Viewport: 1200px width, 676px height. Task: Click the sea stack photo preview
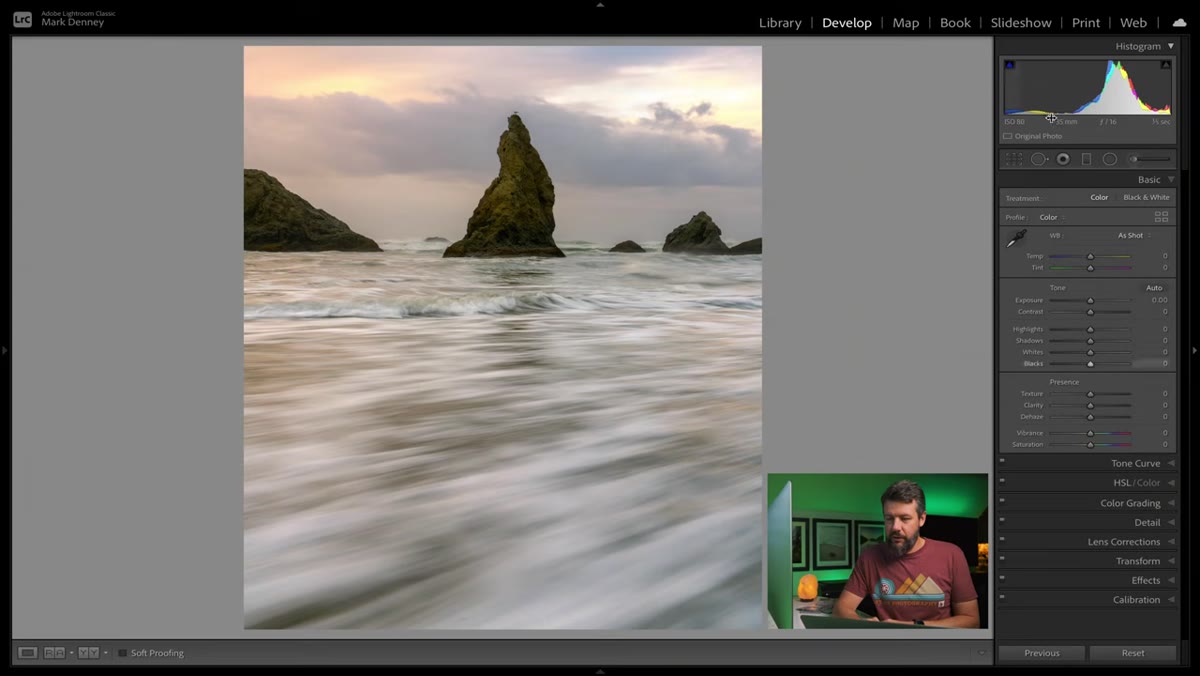503,337
